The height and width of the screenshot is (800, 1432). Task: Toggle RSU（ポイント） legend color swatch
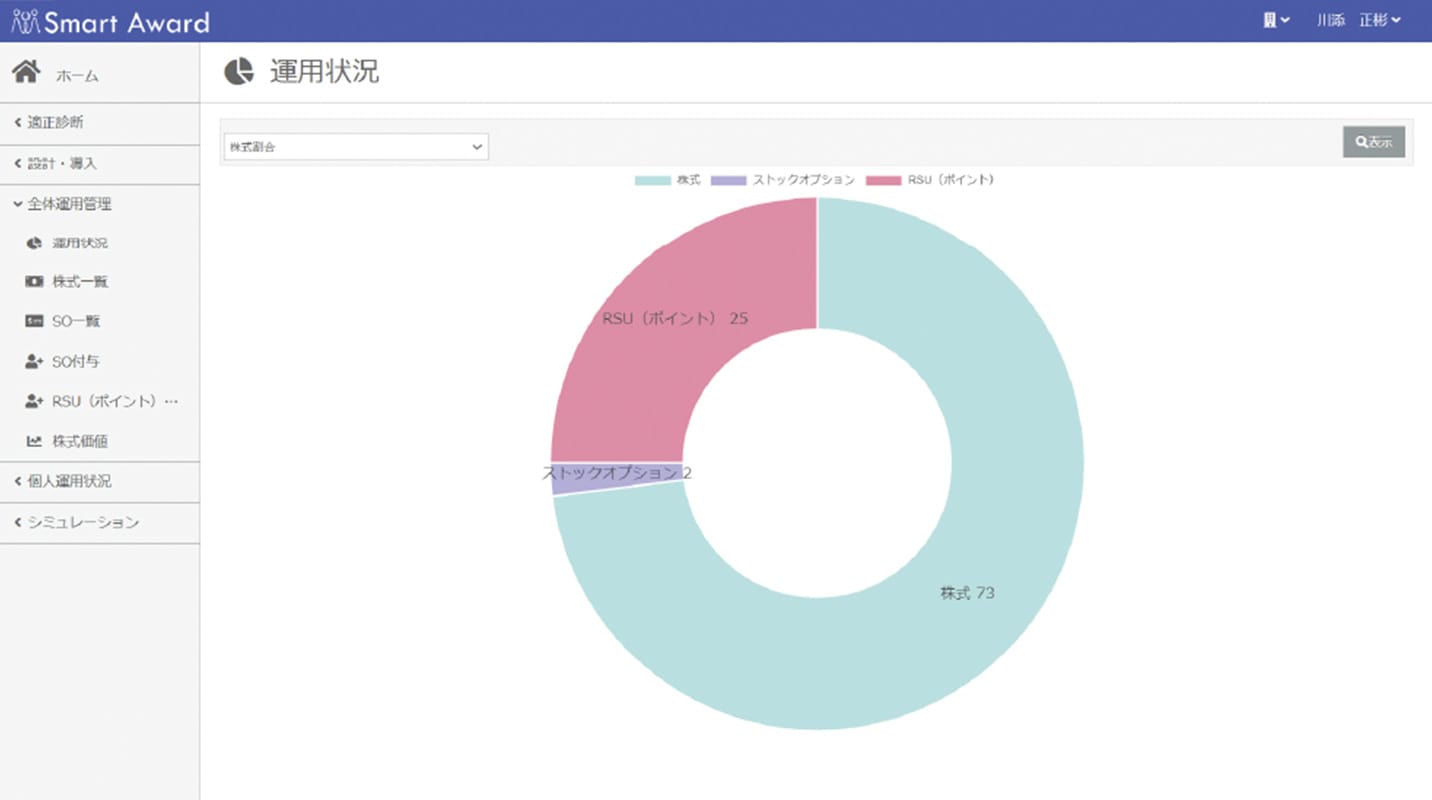884,181
